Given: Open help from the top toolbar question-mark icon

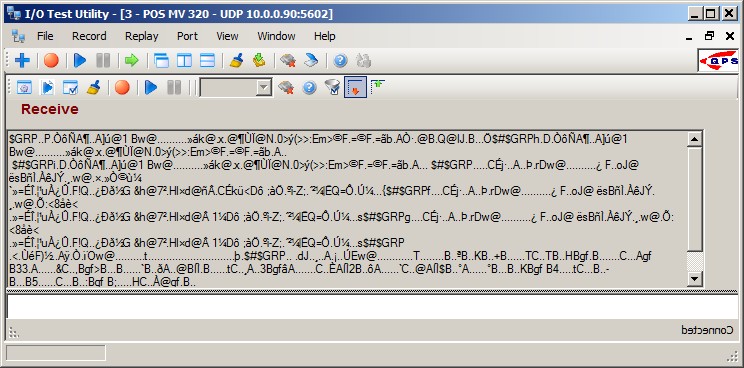Looking at the screenshot, I should click(340, 60).
